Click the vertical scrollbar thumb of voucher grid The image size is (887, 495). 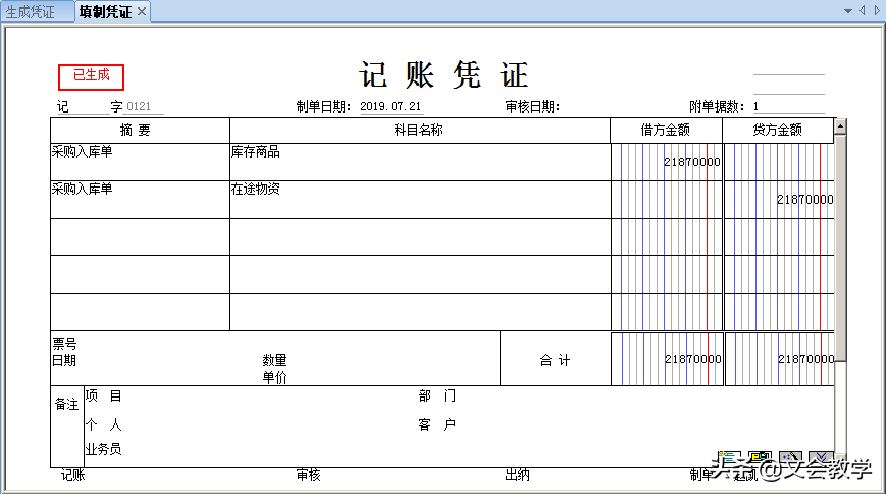pyautogui.click(x=840, y=247)
